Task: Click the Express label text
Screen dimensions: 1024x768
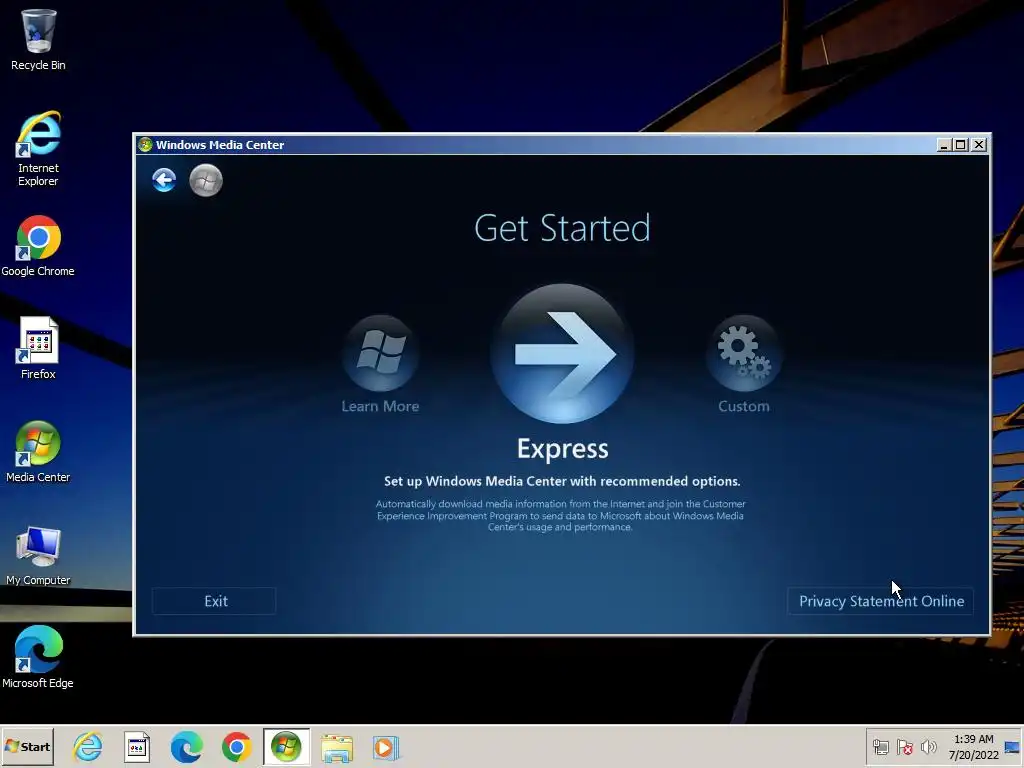Action: pyautogui.click(x=562, y=449)
